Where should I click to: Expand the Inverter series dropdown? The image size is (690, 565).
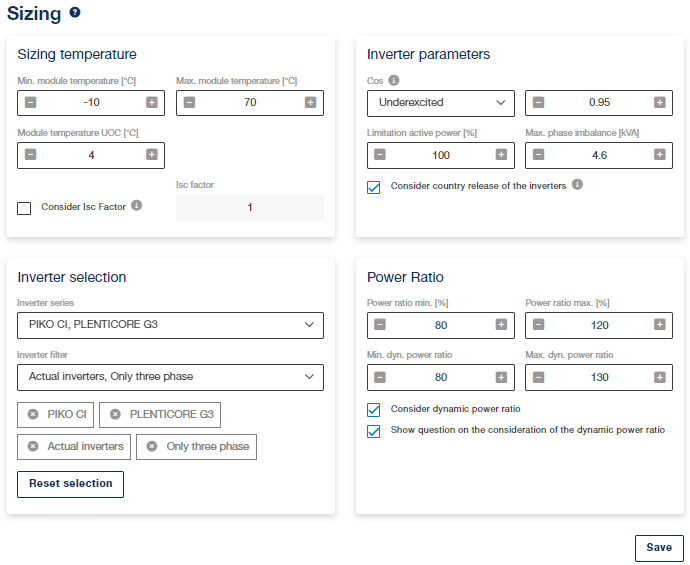tap(170, 326)
